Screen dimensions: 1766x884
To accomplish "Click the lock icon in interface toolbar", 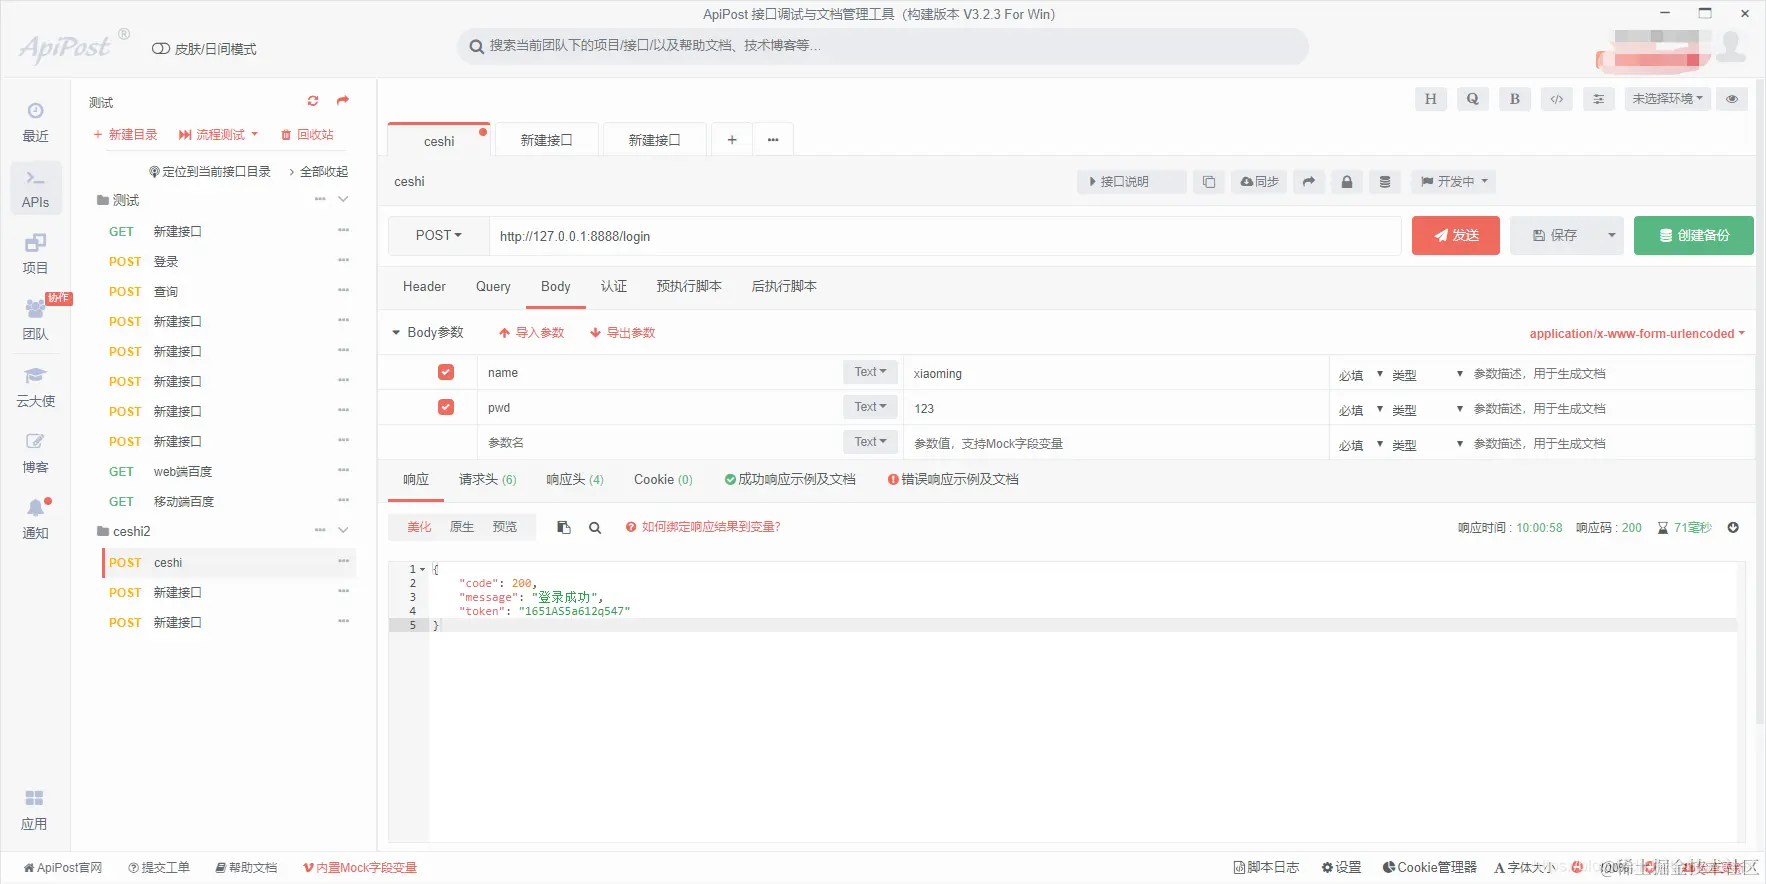I will 1347,182.
